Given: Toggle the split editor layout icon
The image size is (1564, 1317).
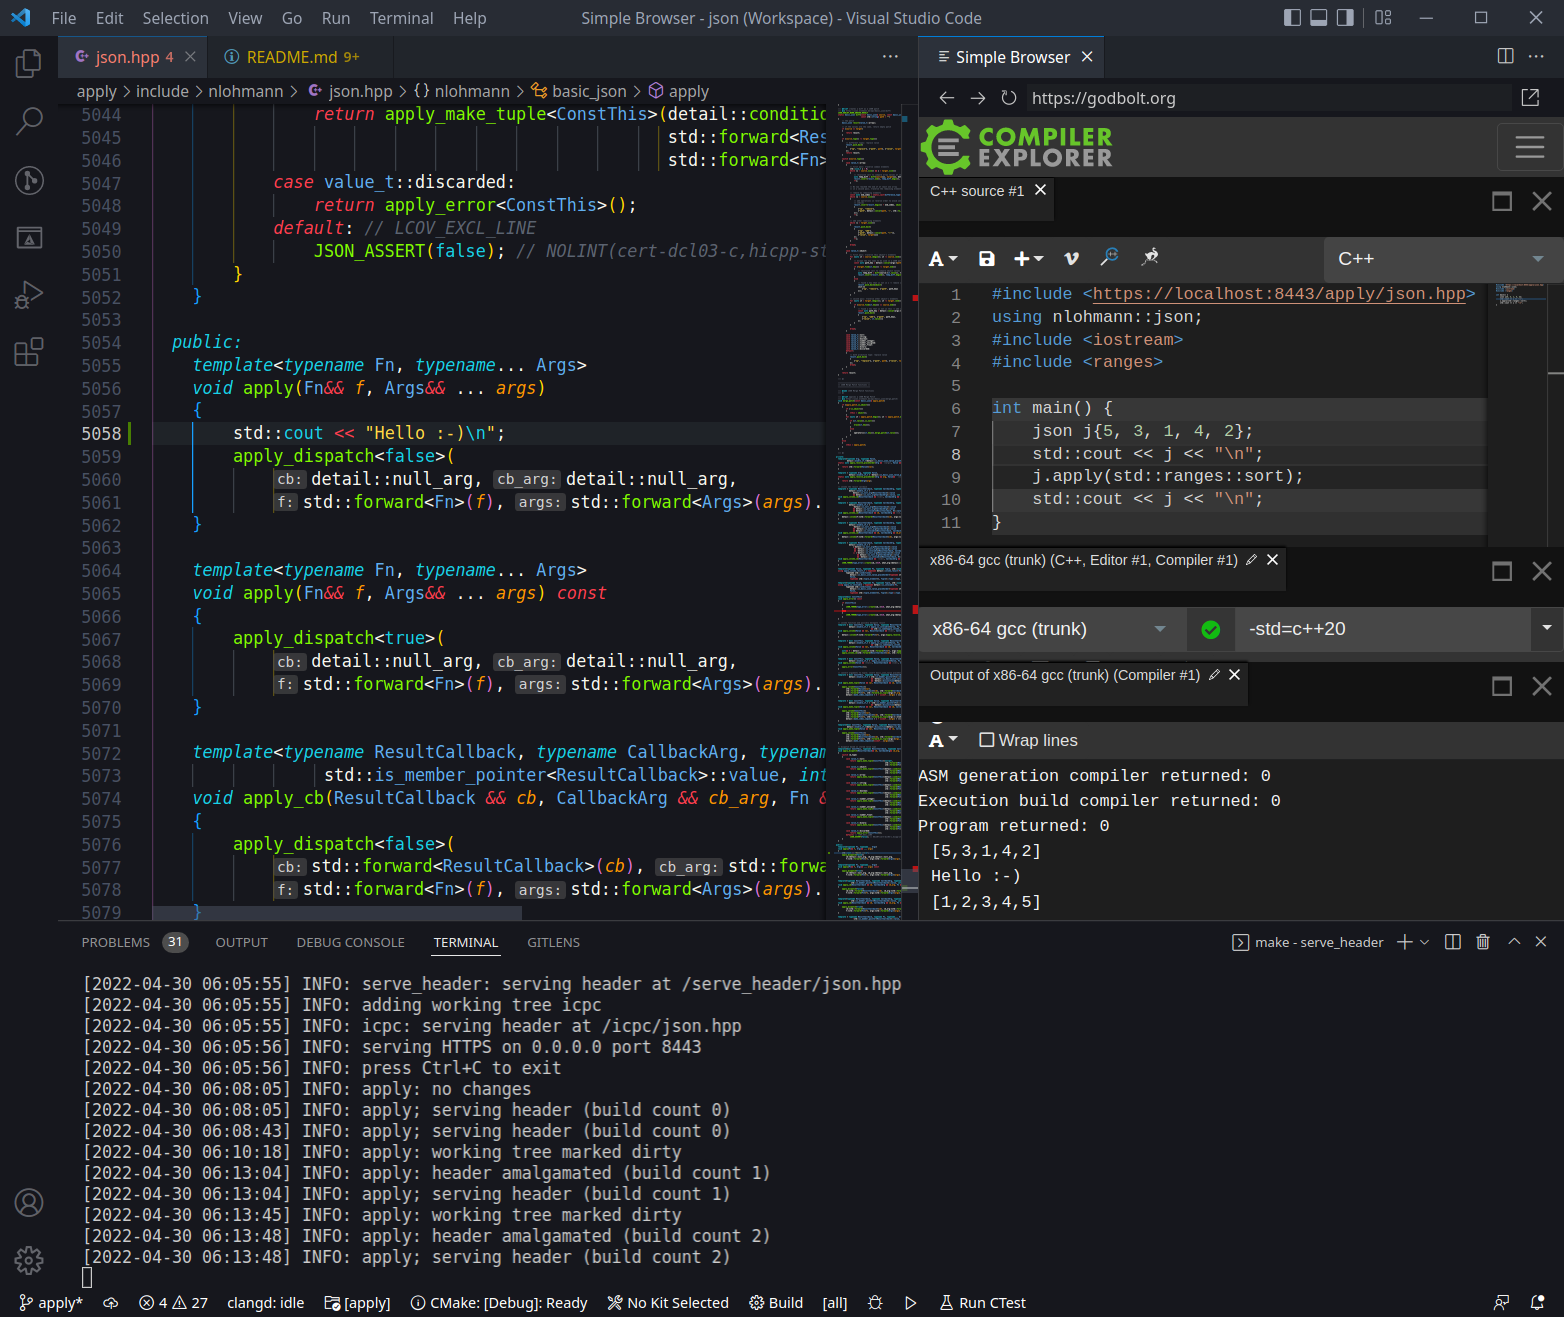Looking at the screenshot, I should click(x=1505, y=57).
